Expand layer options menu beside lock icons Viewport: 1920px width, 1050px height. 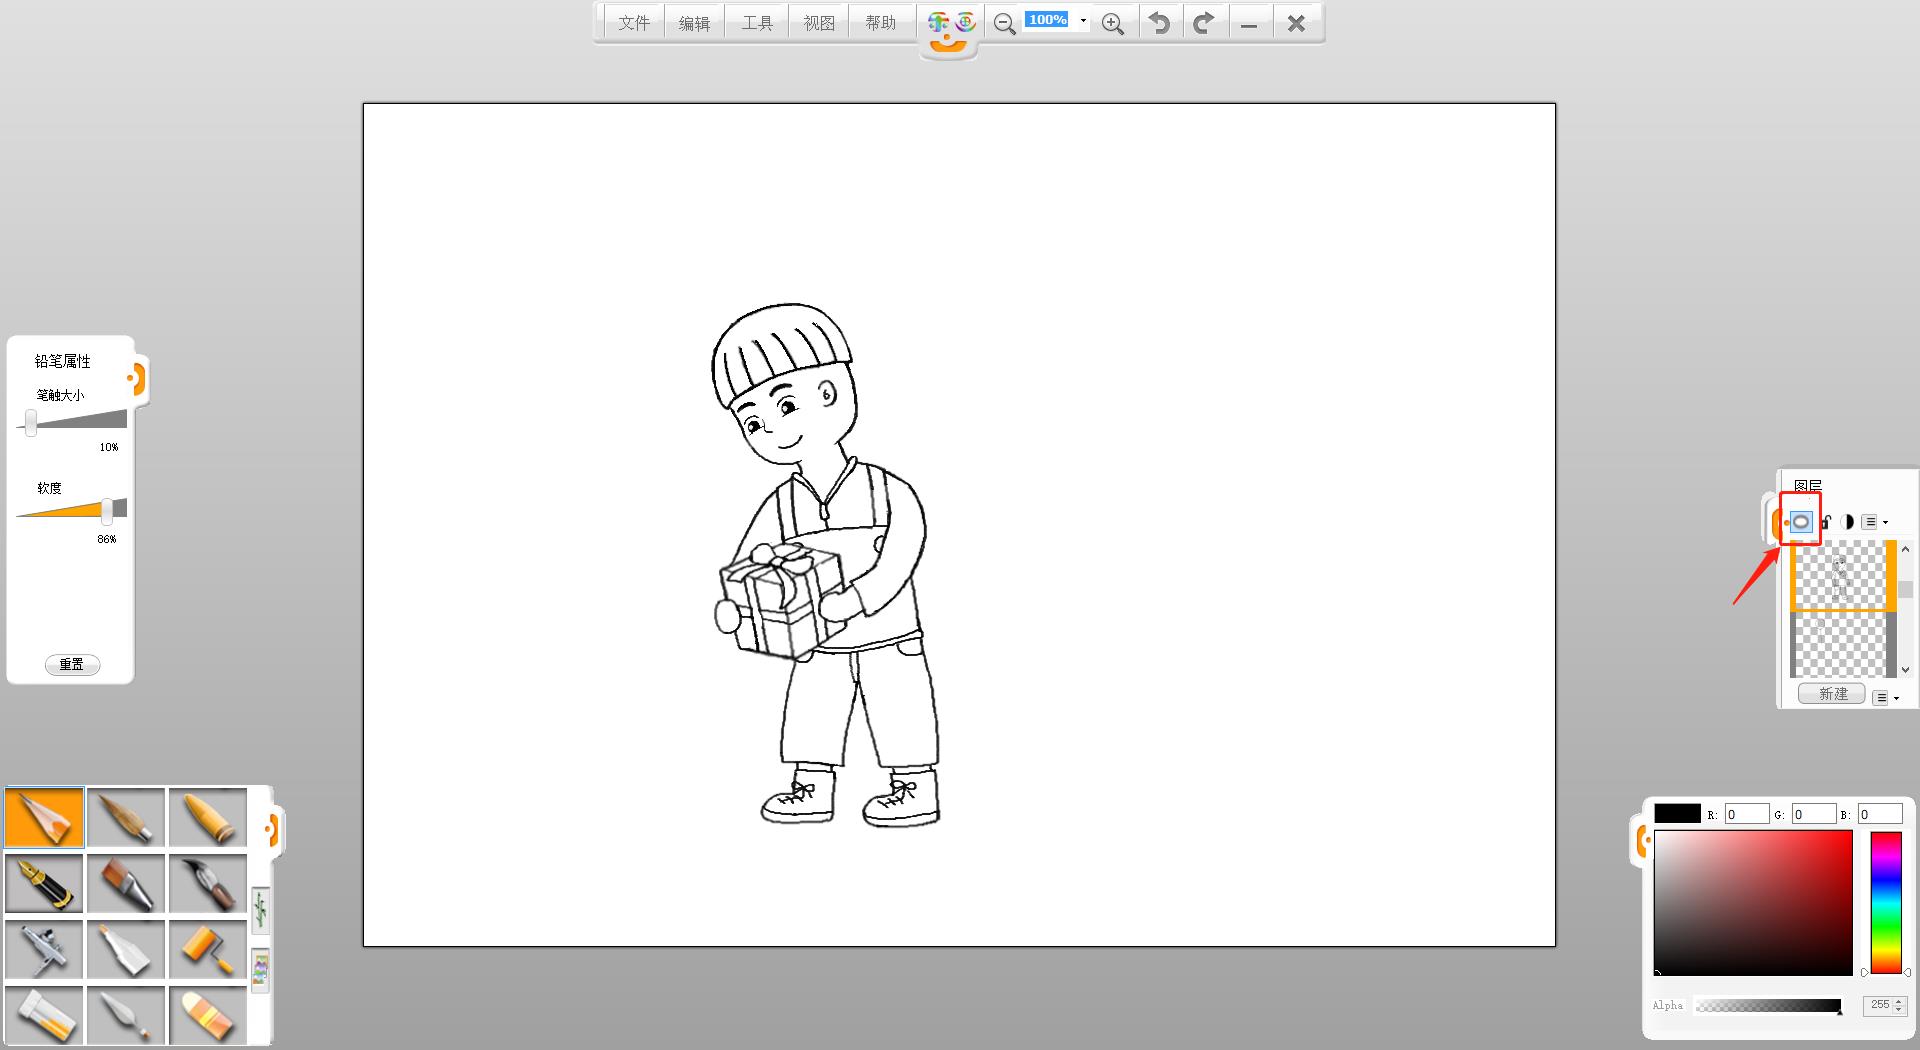tap(1874, 521)
